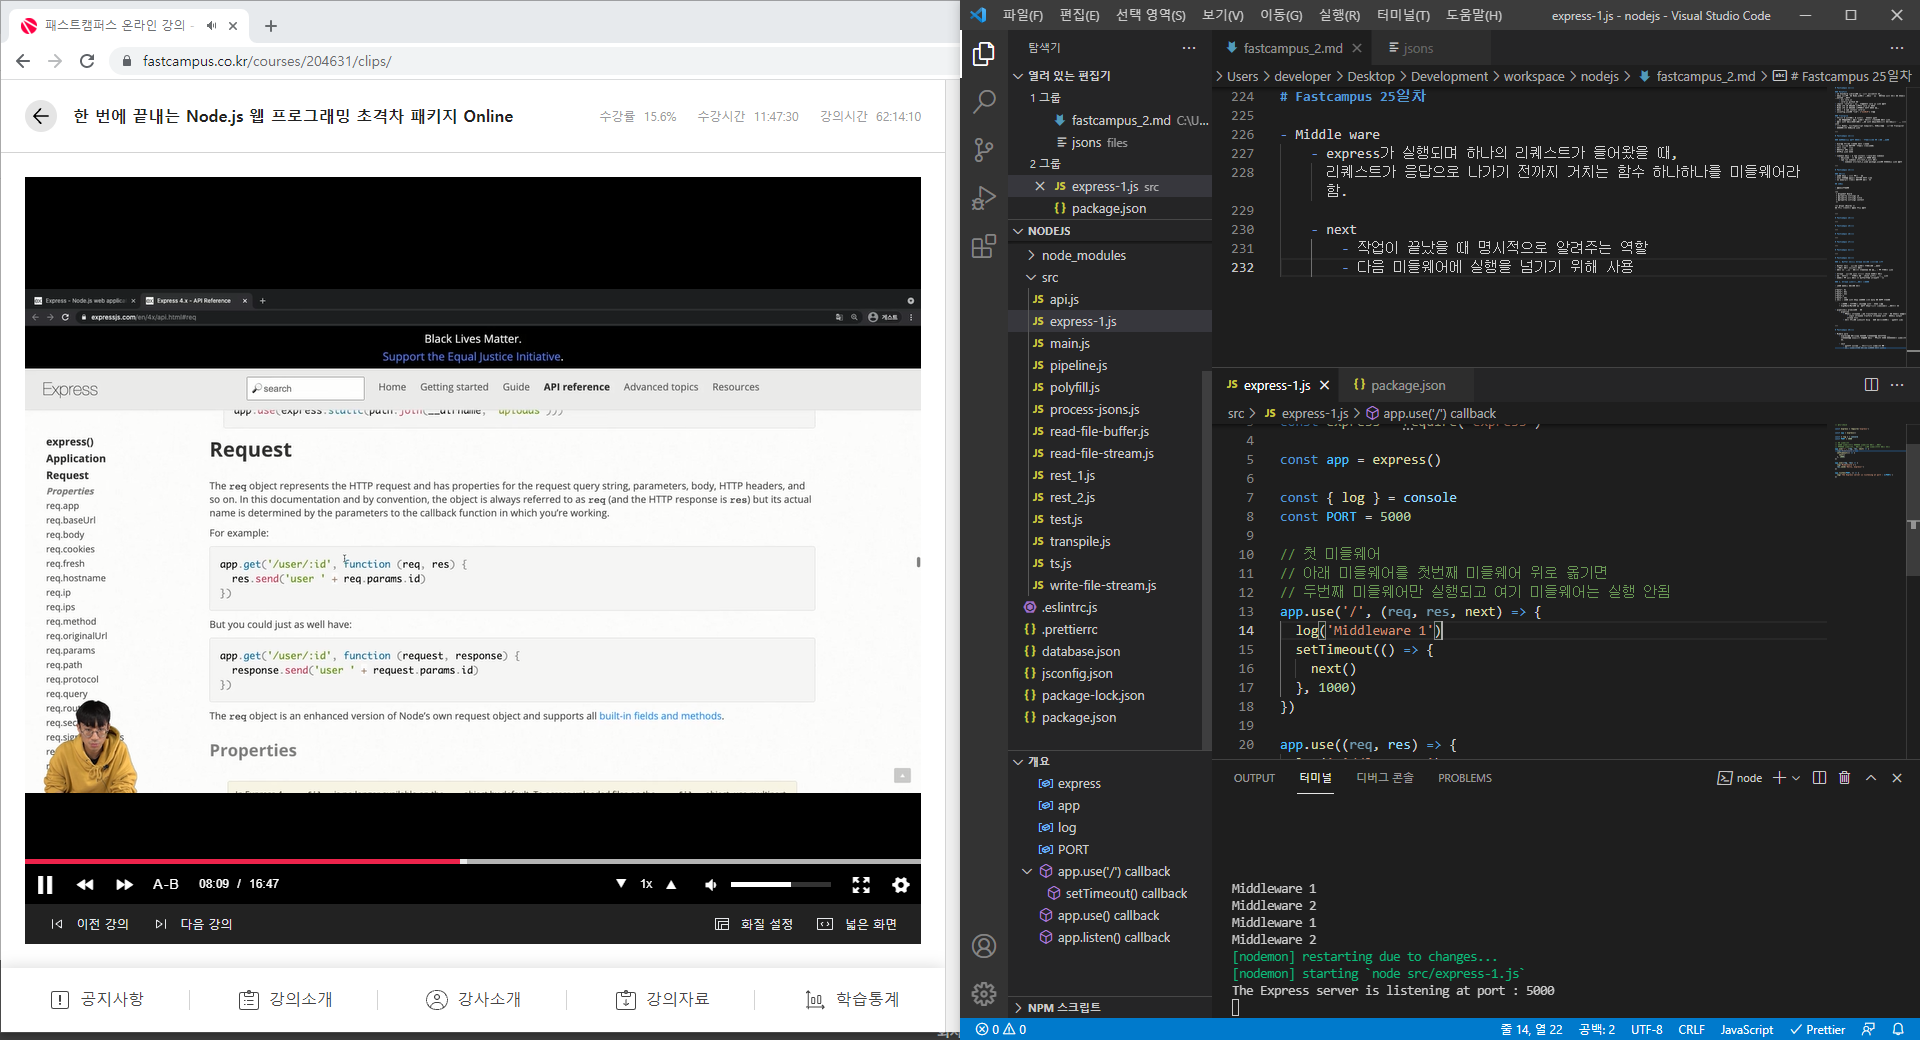This screenshot has height=1040, width=1920.
Task: Adjust the video volume slider
Action: click(x=780, y=884)
